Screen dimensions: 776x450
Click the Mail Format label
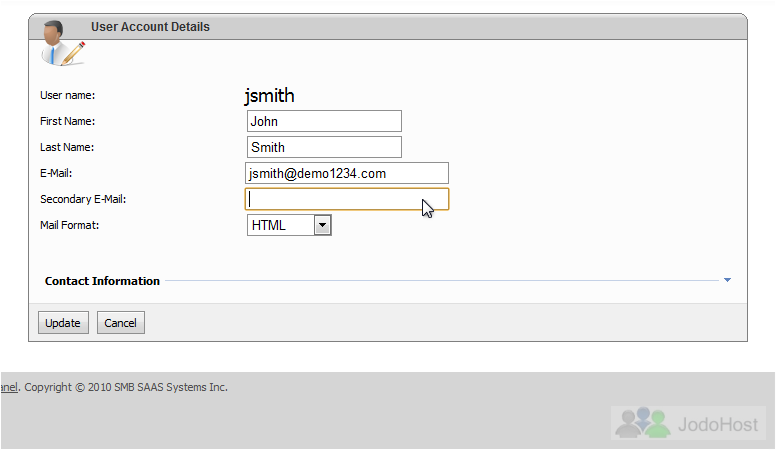70,225
